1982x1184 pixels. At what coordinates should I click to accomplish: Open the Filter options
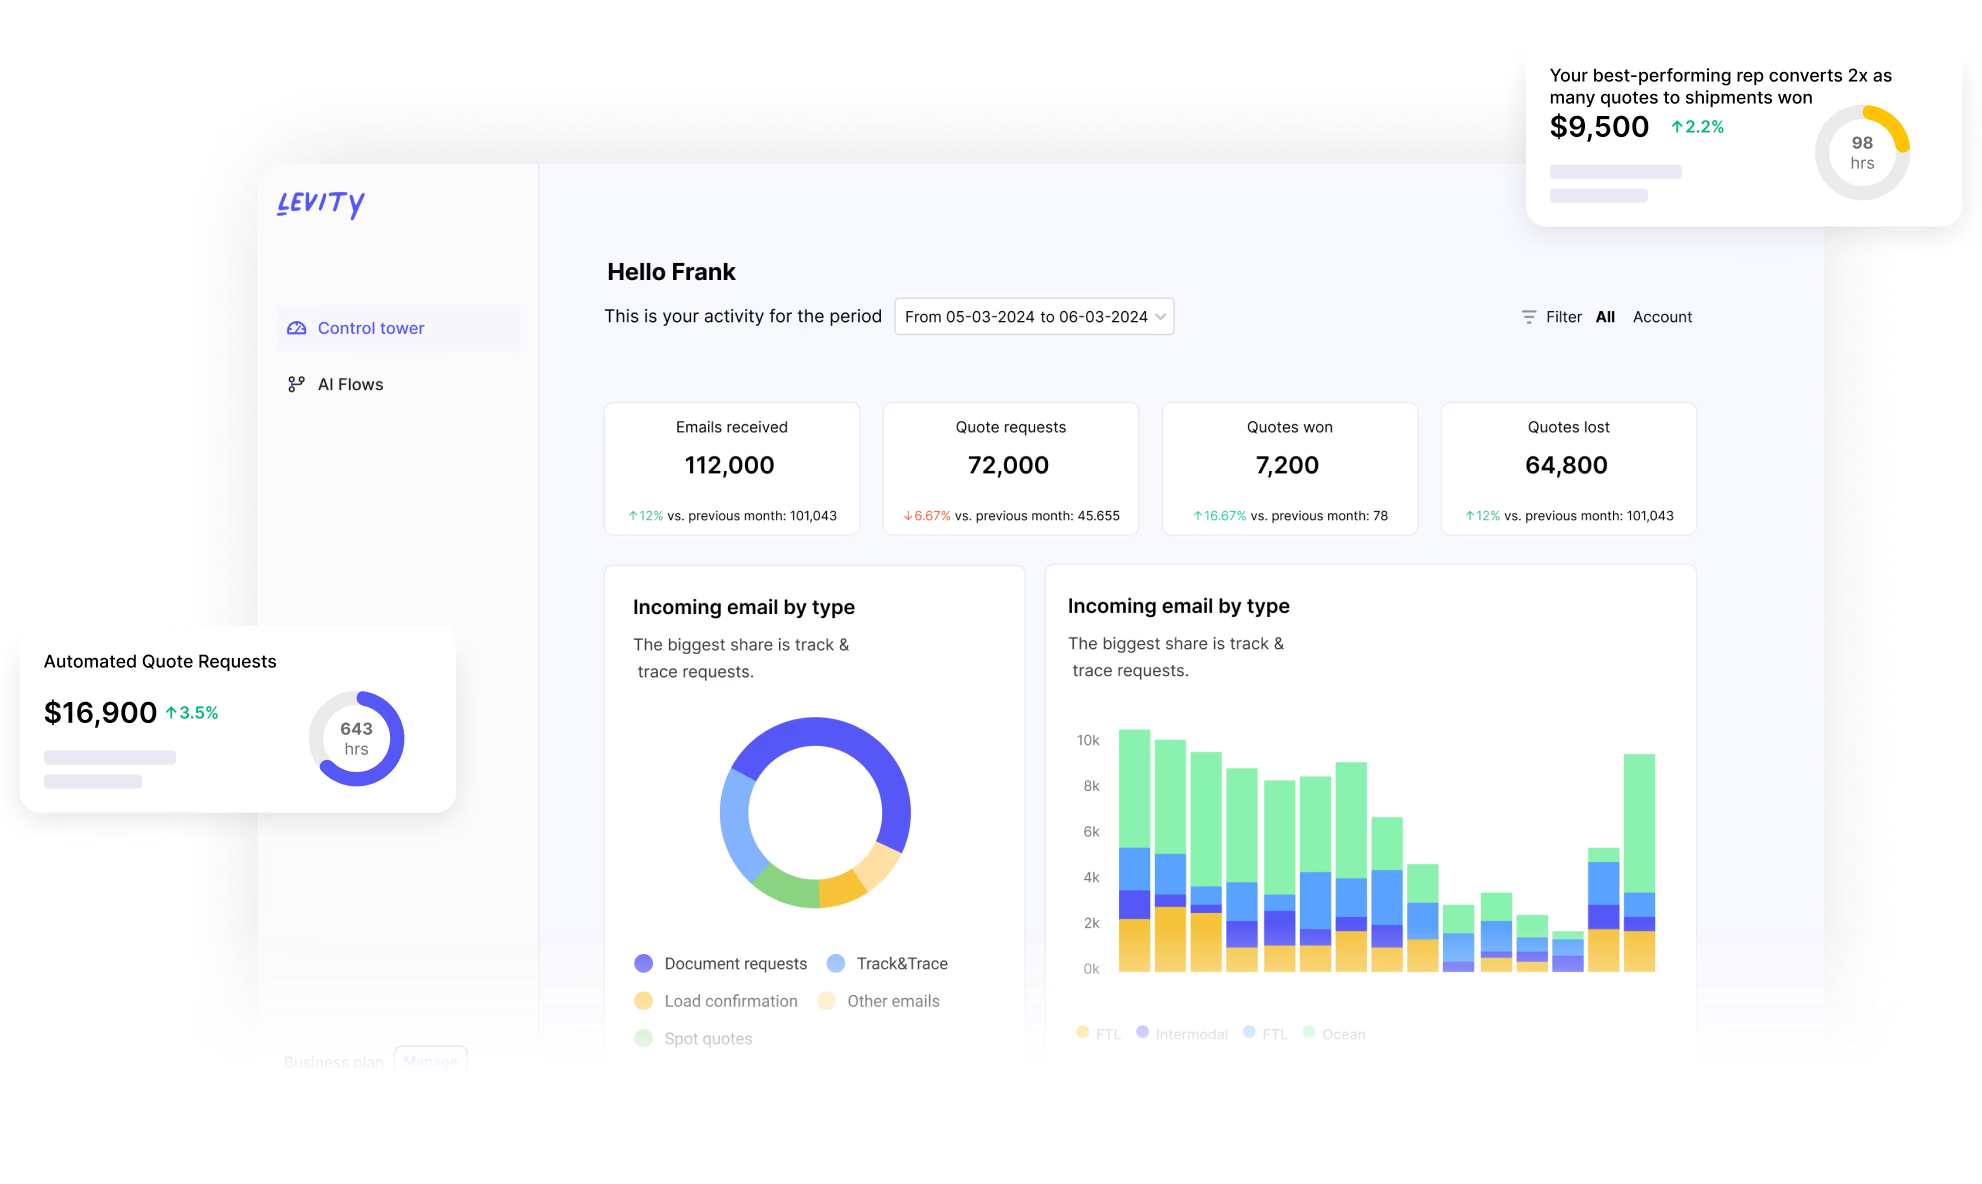tap(1563, 317)
